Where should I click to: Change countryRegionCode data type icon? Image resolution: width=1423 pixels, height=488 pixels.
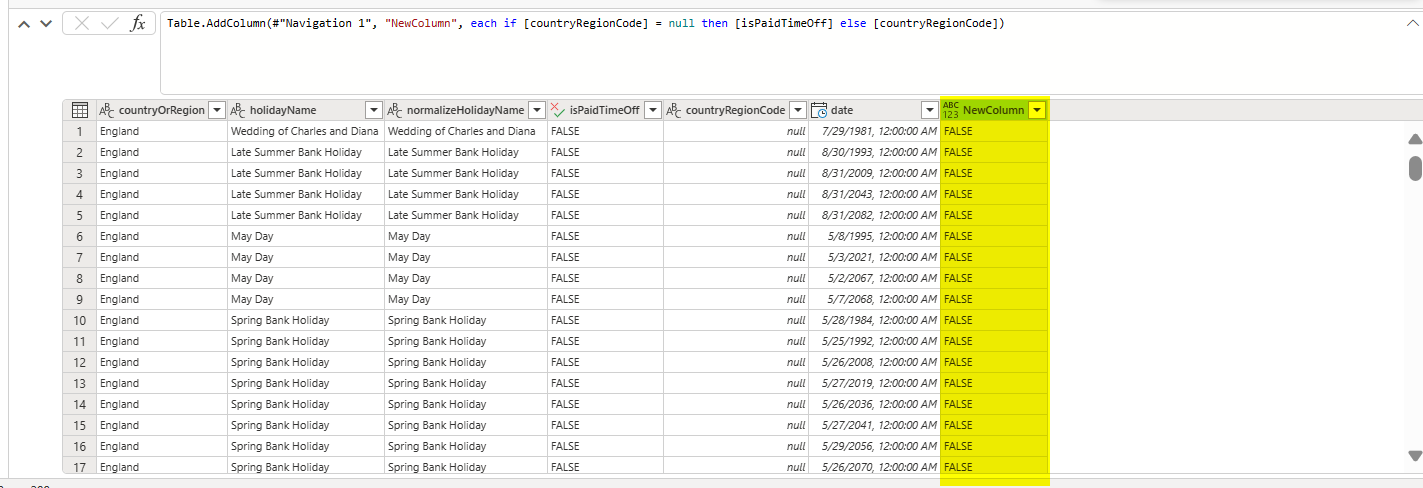coord(674,110)
